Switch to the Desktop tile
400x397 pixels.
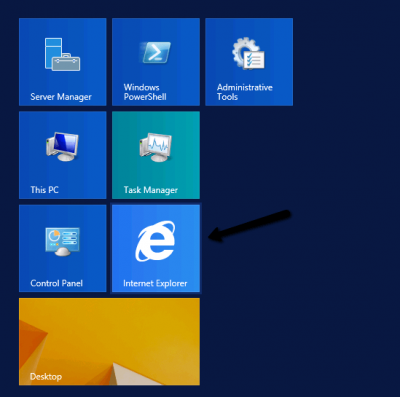109,342
